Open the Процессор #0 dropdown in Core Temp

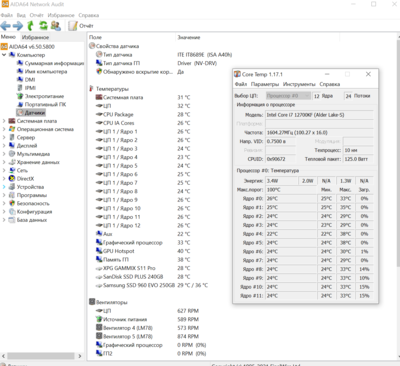click(288, 96)
